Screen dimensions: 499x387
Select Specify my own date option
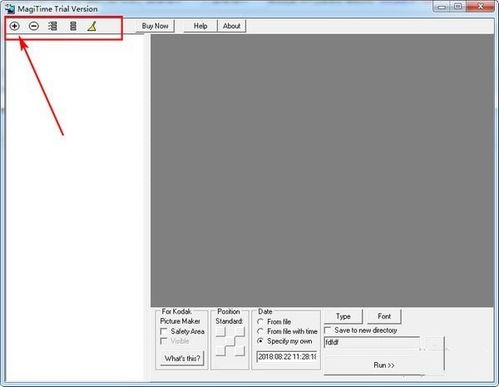coord(261,341)
